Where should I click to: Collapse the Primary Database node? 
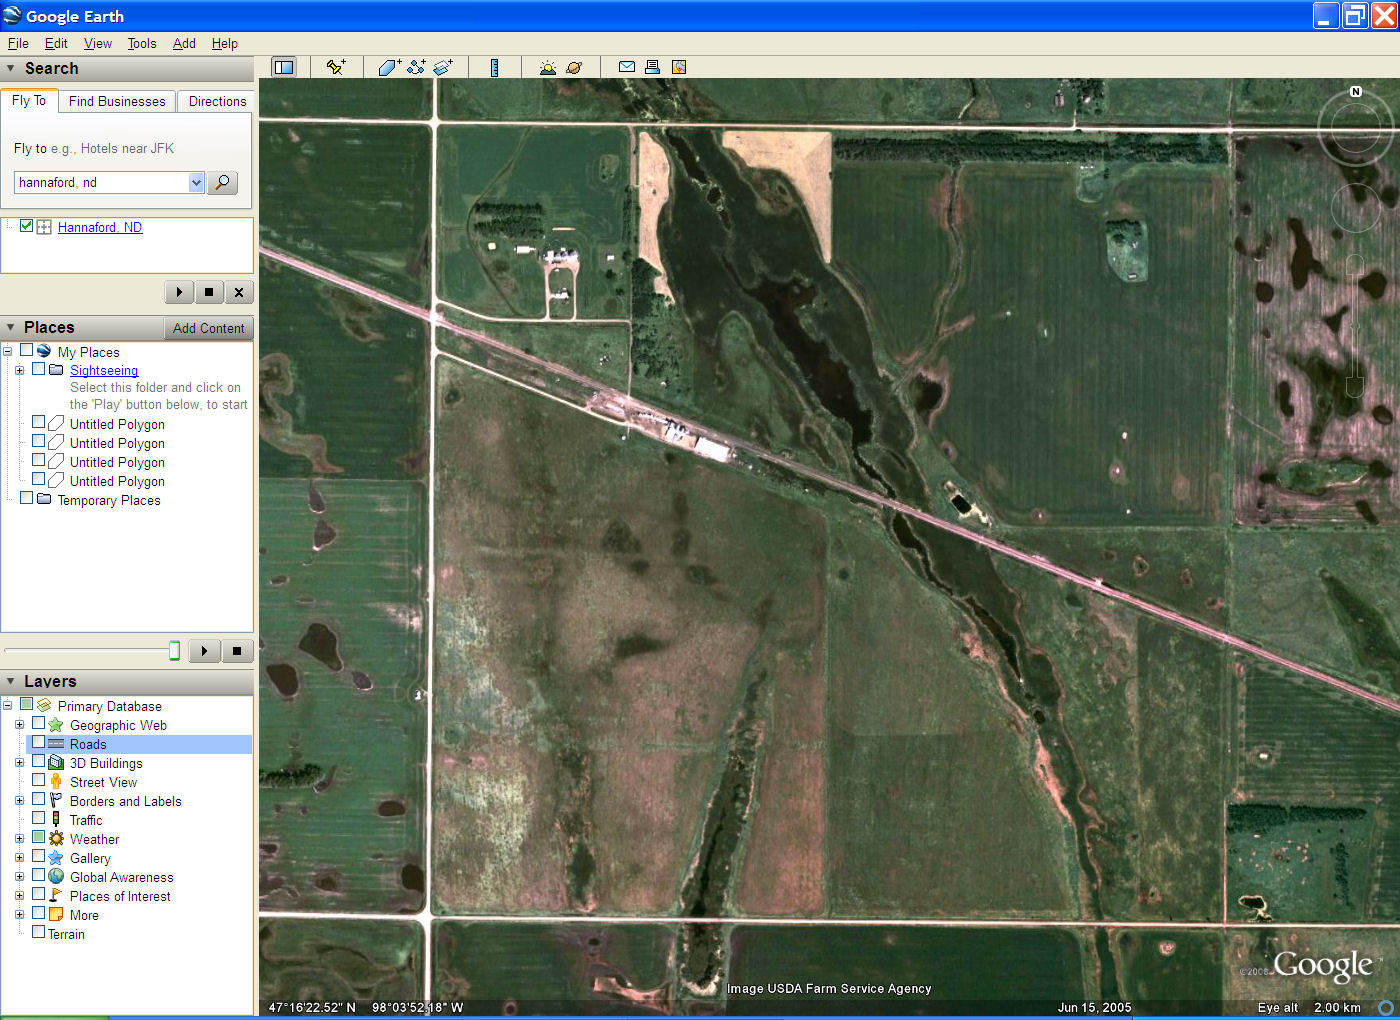(x=7, y=706)
